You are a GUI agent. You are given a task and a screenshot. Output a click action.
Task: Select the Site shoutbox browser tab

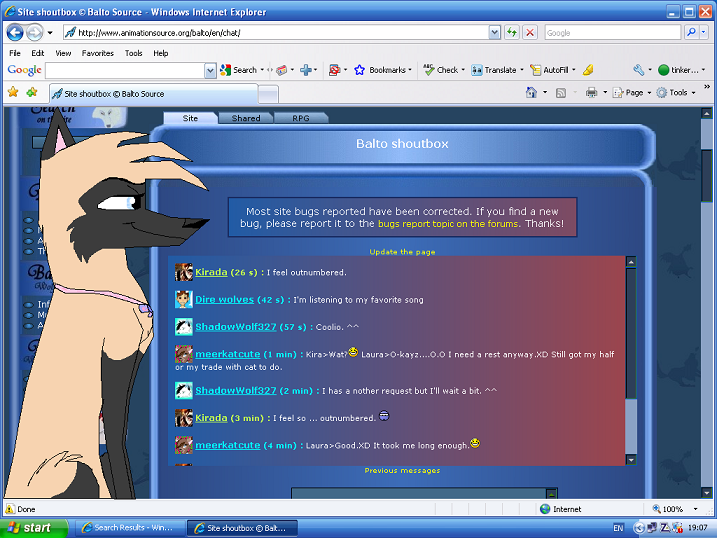coord(154,94)
